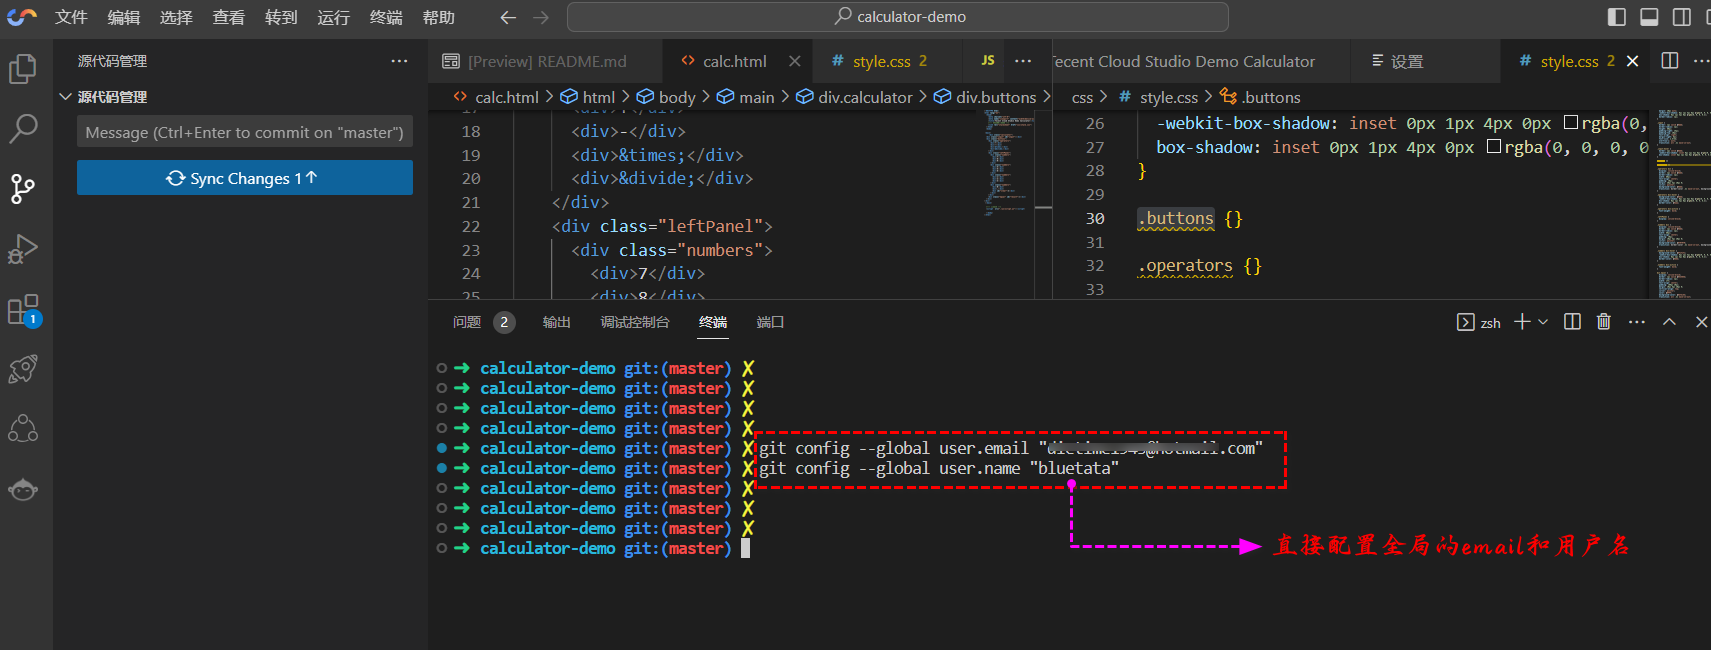
Task: Open color picker for -webkit-box-shadow rgba swatch
Action: (x=1571, y=122)
